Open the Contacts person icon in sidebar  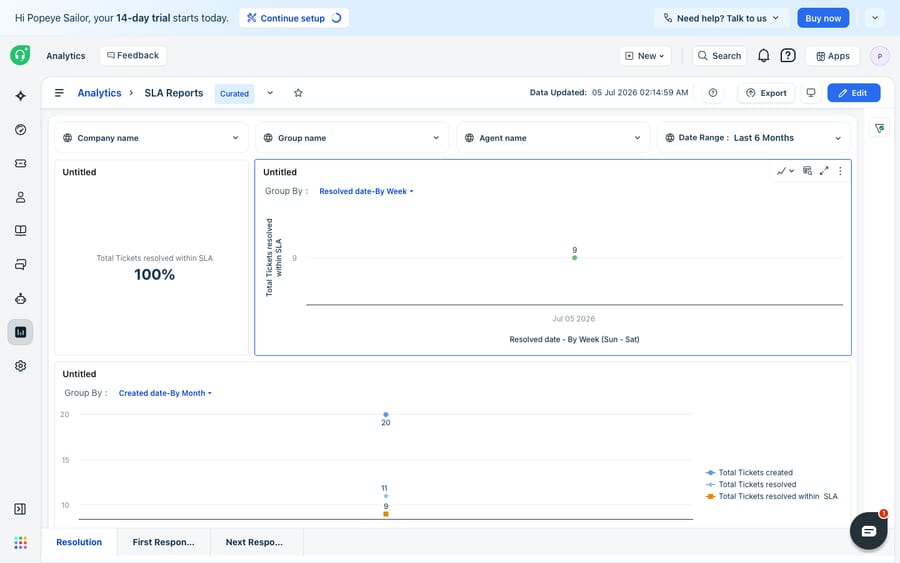pyautogui.click(x=21, y=197)
